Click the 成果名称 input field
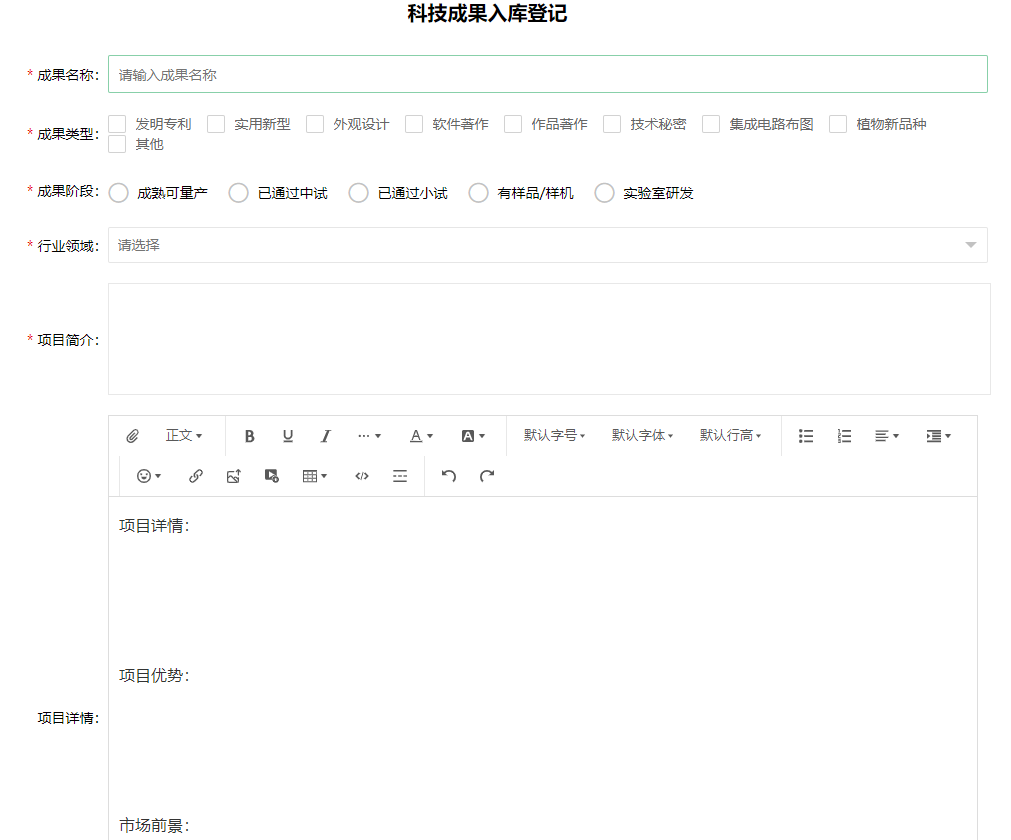The width and height of the screenshot is (1011, 840). (x=547, y=74)
